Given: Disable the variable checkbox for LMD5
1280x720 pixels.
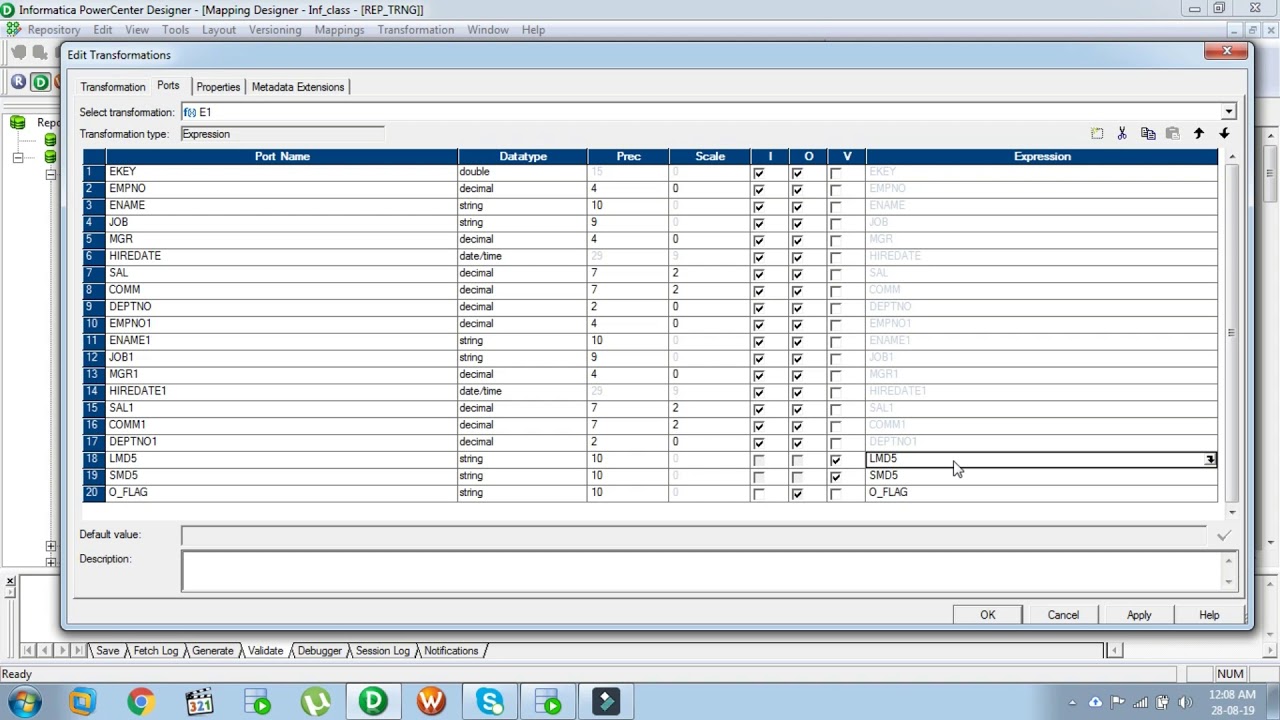Looking at the screenshot, I should [x=836, y=460].
